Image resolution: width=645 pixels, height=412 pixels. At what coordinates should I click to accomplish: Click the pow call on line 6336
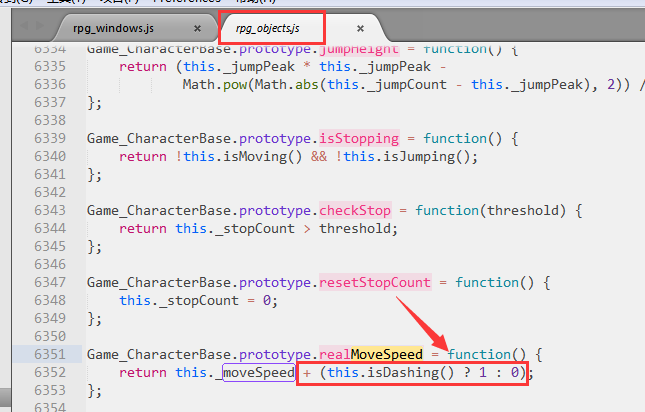[x=235, y=85]
